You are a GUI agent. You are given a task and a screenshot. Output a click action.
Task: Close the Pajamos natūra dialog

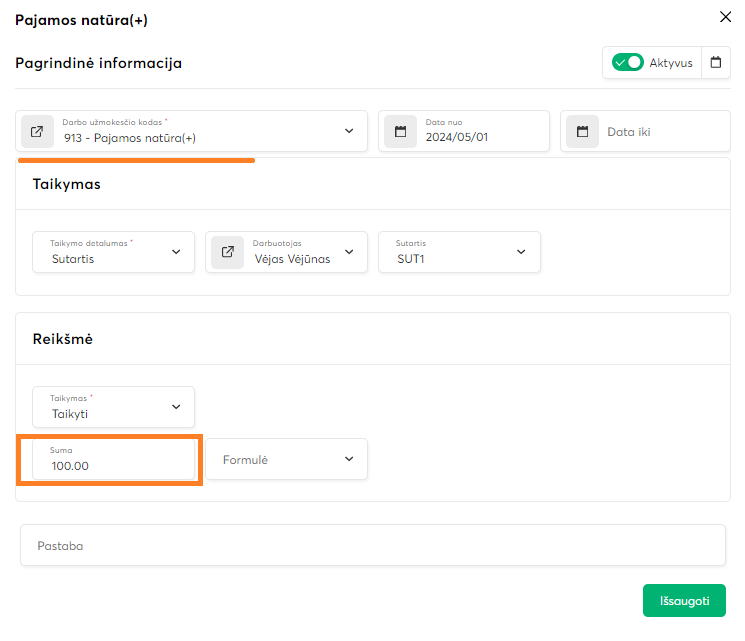point(725,16)
